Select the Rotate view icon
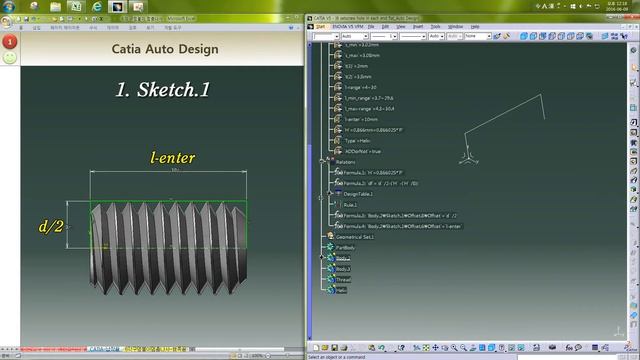This screenshot has width=640, height=360. click(x=445, y=348)
